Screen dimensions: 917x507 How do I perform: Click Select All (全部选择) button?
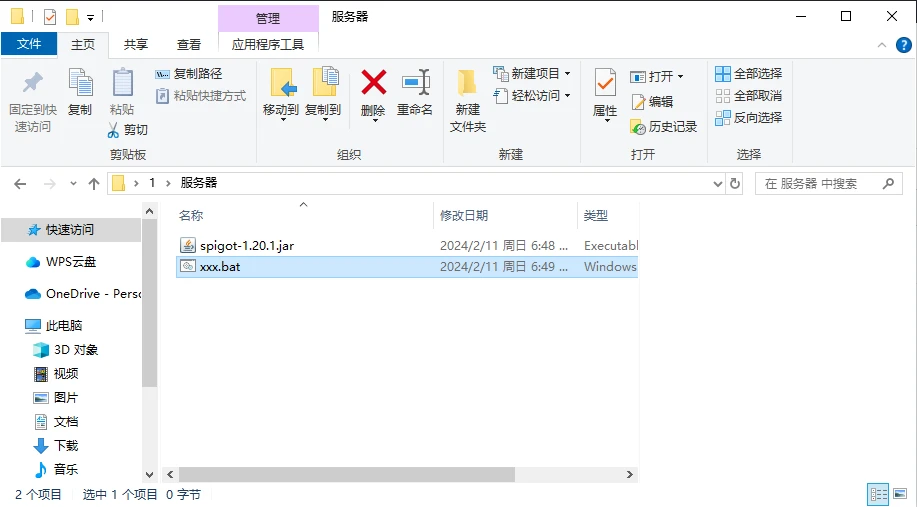tap(749, 74)
